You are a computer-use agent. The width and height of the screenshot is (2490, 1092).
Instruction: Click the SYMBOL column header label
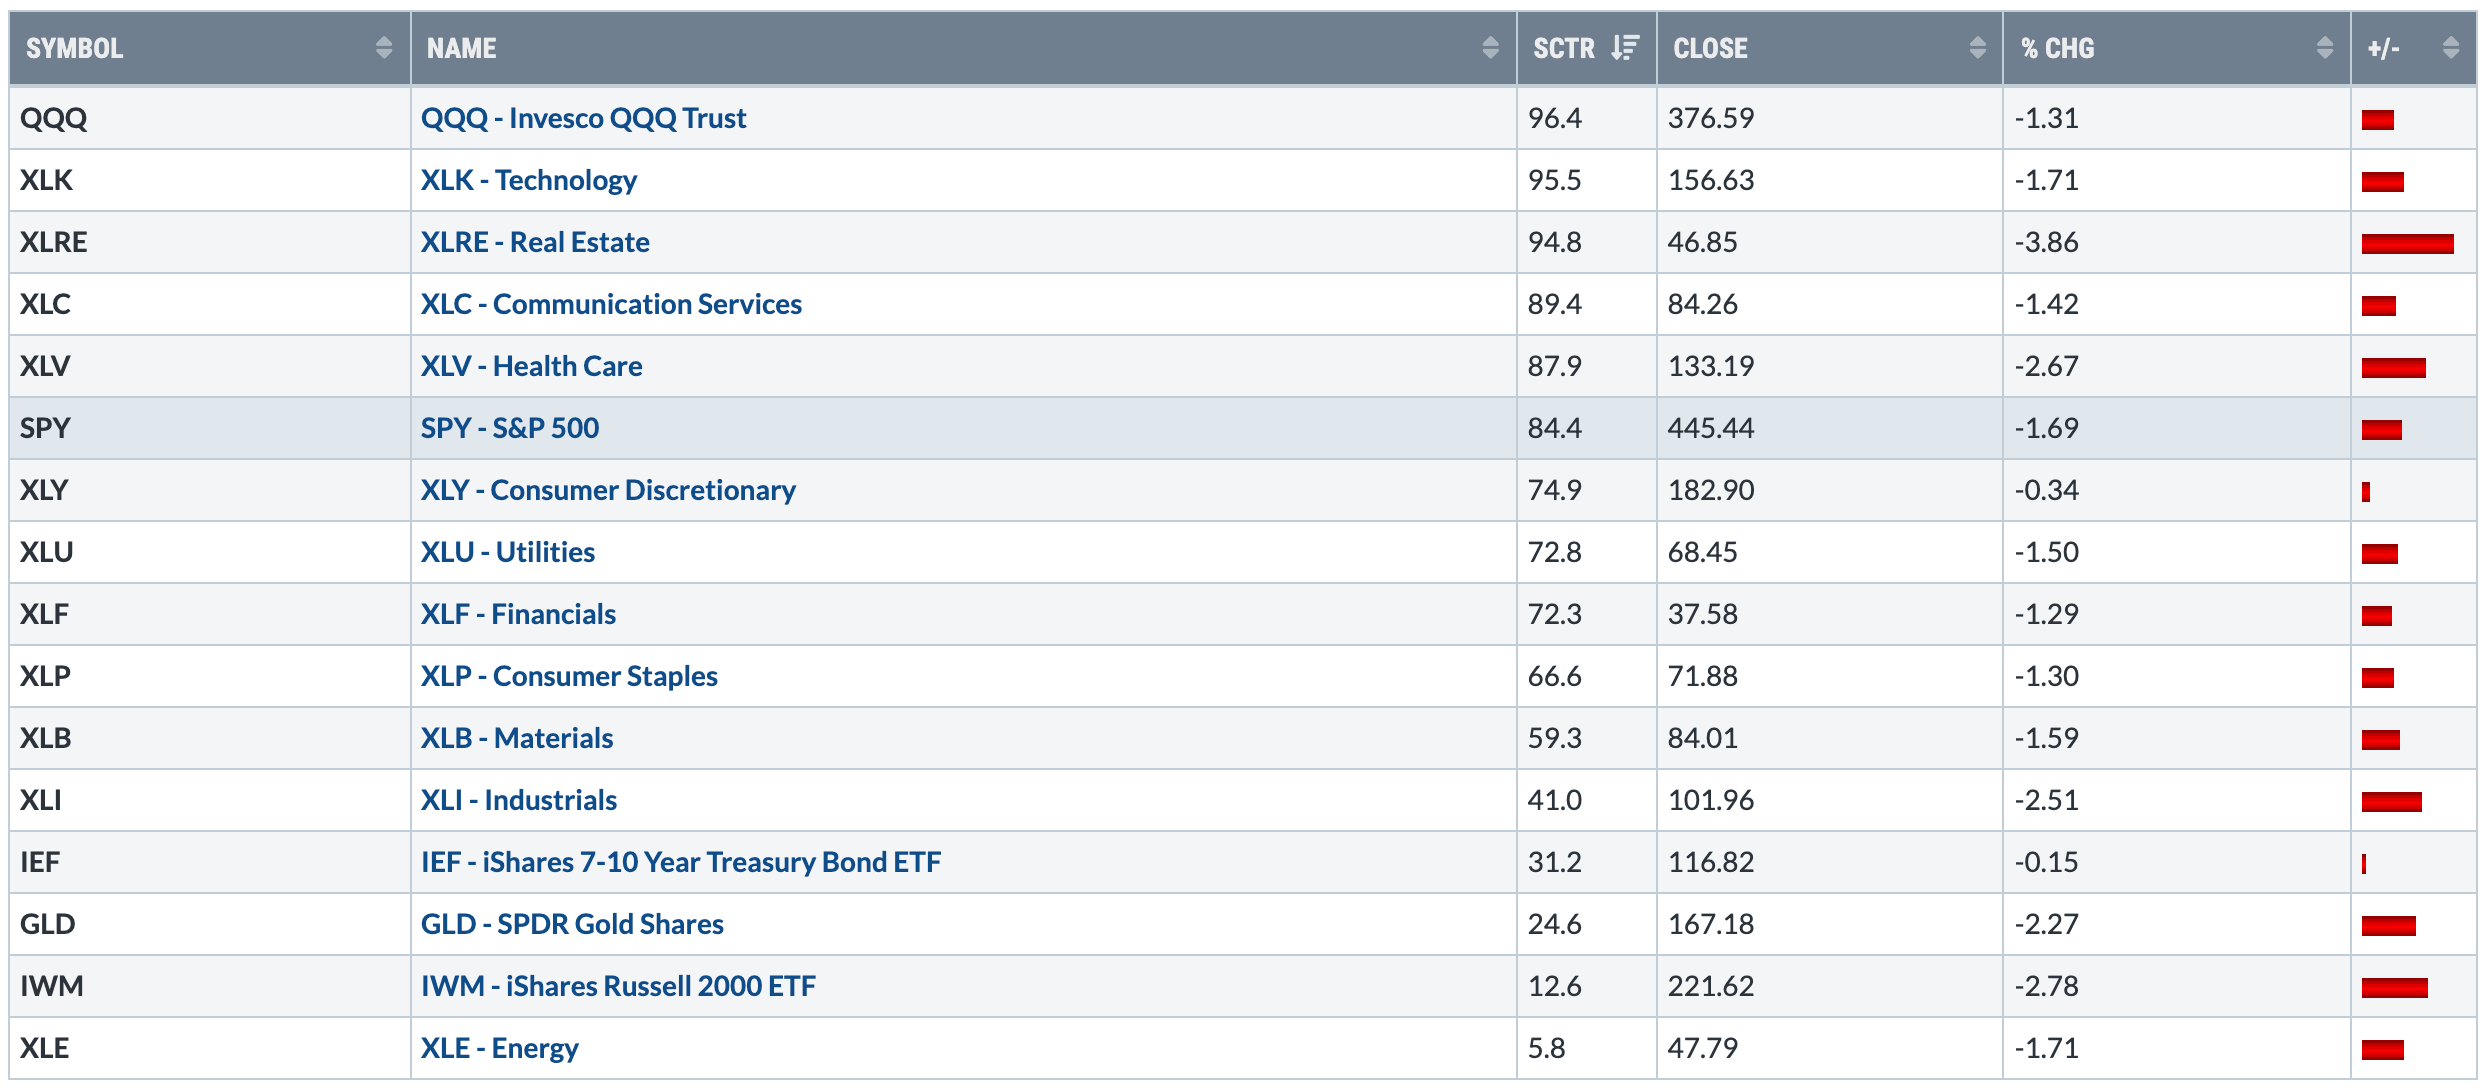click(x=74, y=48)
